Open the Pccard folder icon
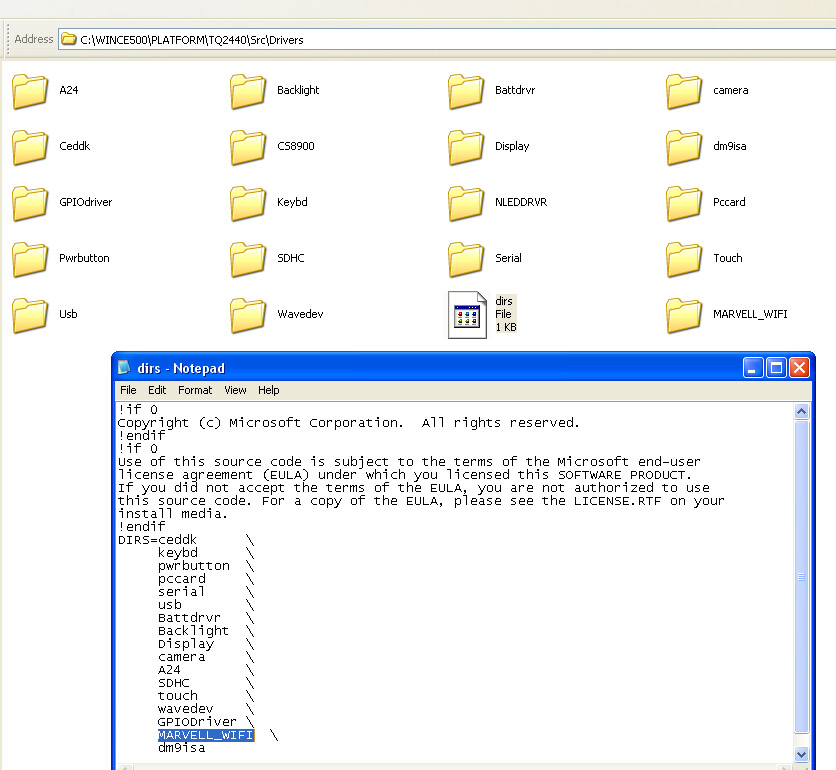Screen dimensions: 836x770 pos(684,203)
